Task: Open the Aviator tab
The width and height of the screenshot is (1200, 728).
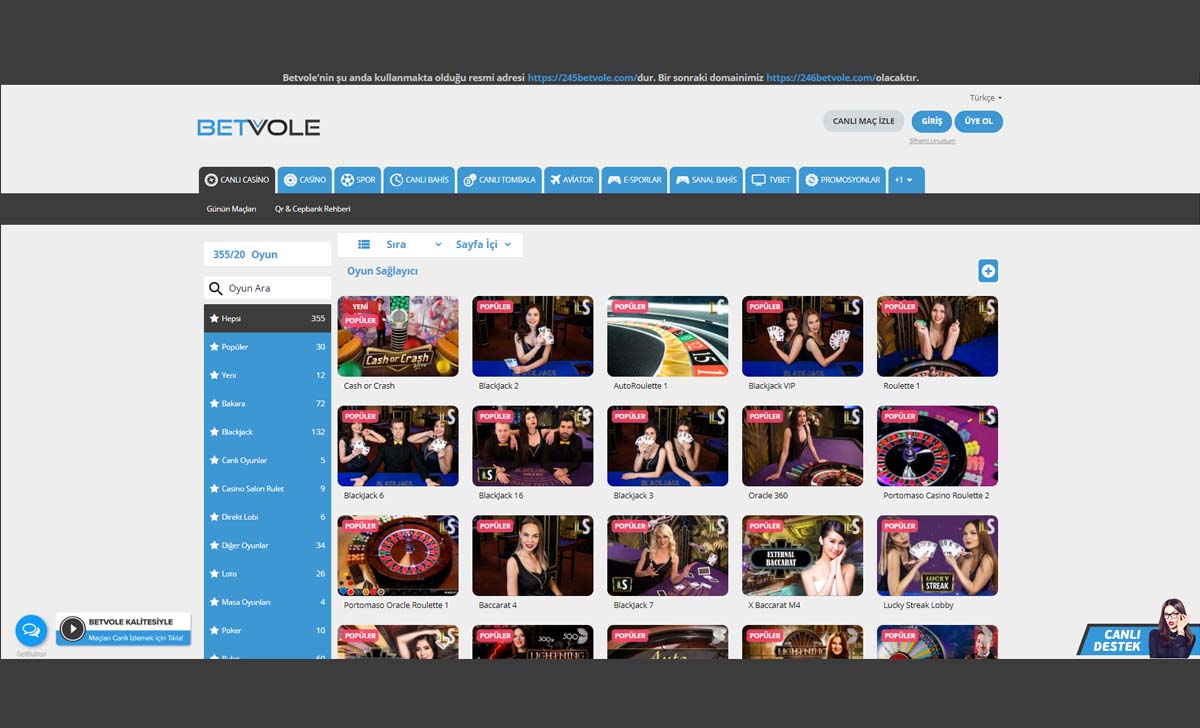Action: (571, 180)
